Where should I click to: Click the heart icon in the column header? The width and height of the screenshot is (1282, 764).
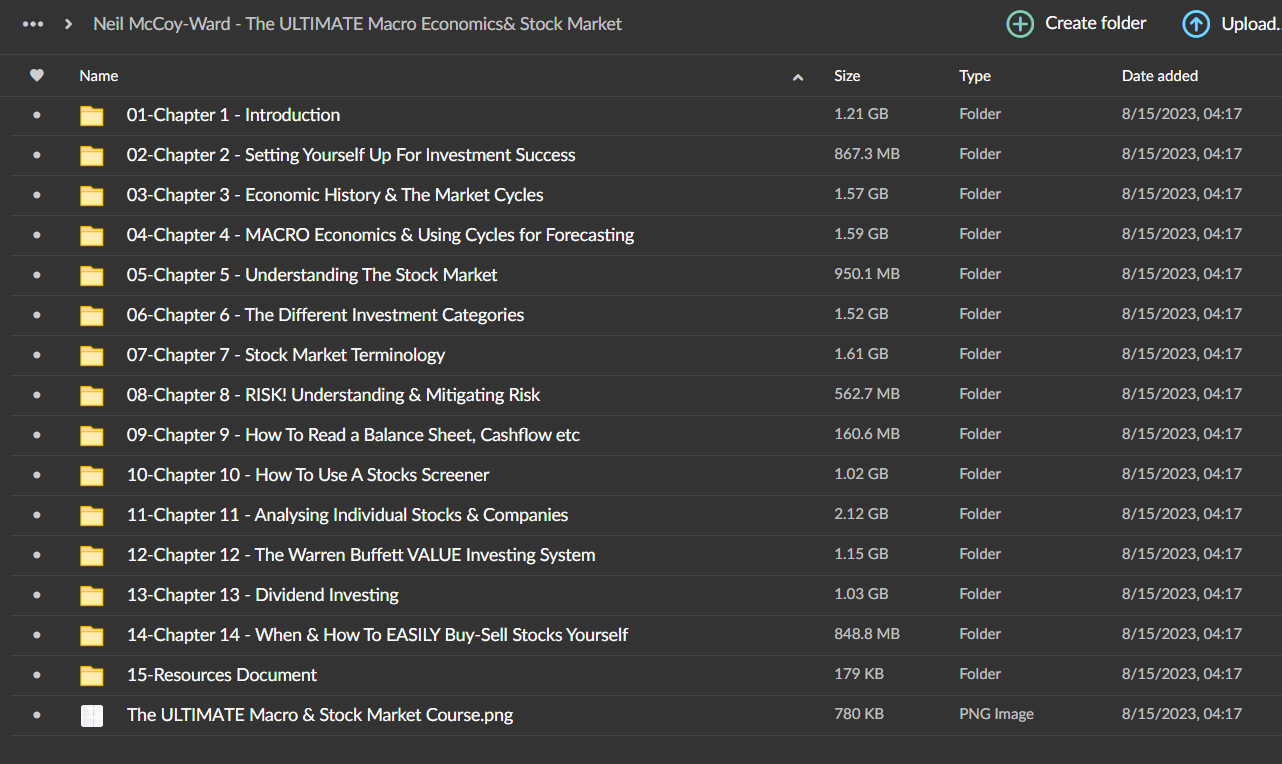37,75
